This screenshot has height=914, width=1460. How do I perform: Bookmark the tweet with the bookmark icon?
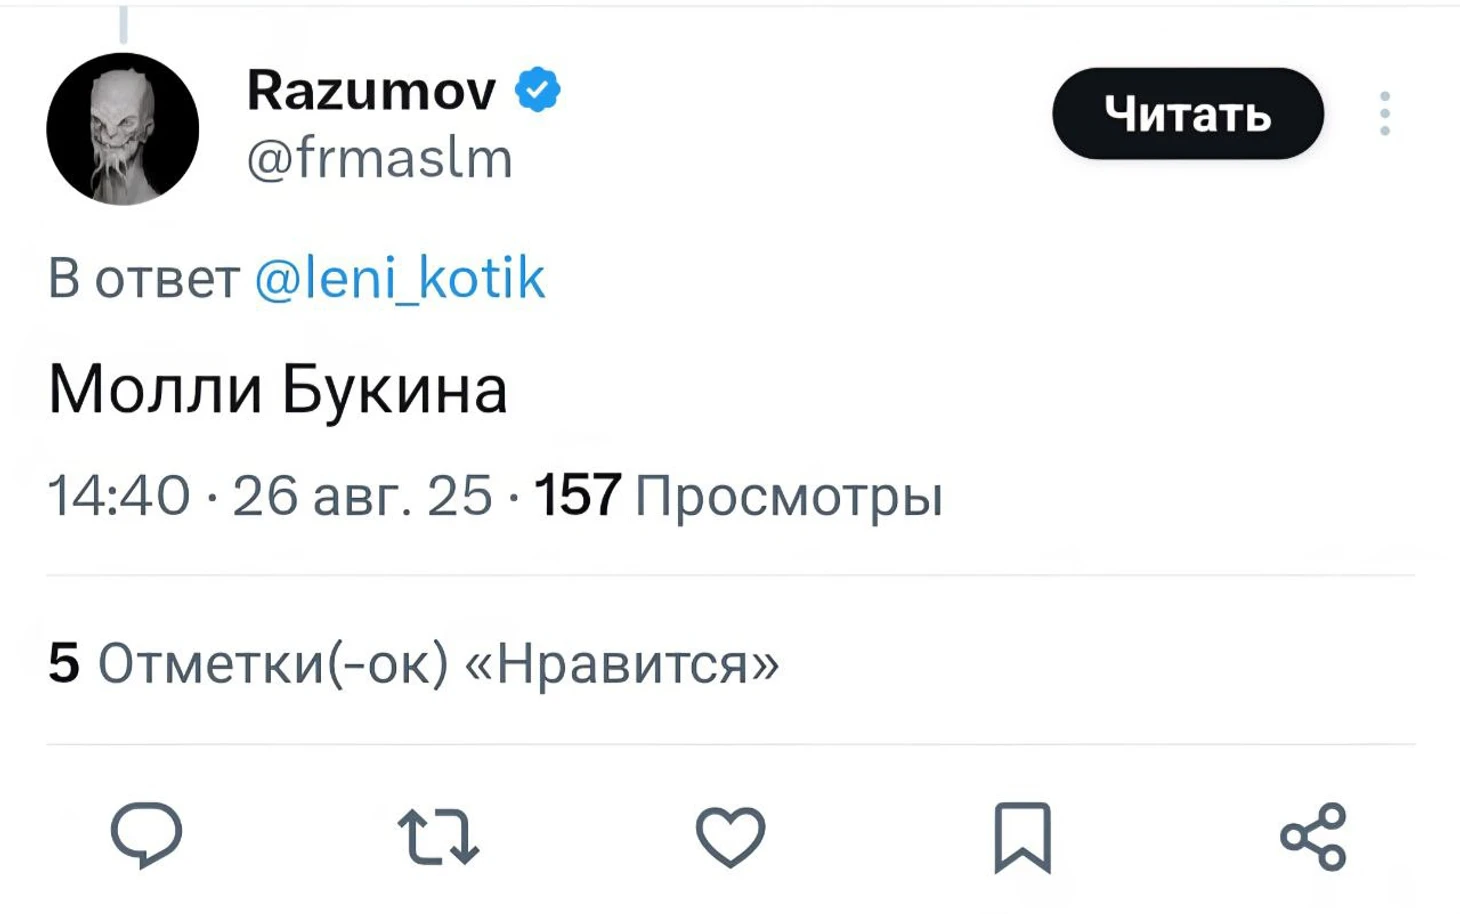pyautogui.click(x=1022, y=836)
